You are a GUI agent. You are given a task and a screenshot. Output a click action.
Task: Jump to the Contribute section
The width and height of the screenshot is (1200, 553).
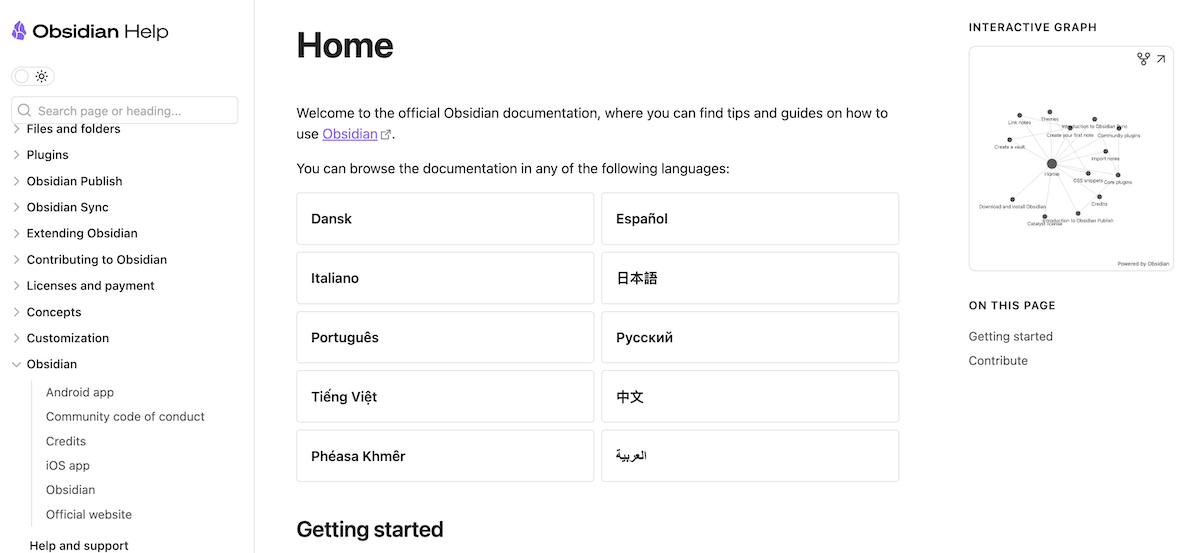tap(998, 360)
